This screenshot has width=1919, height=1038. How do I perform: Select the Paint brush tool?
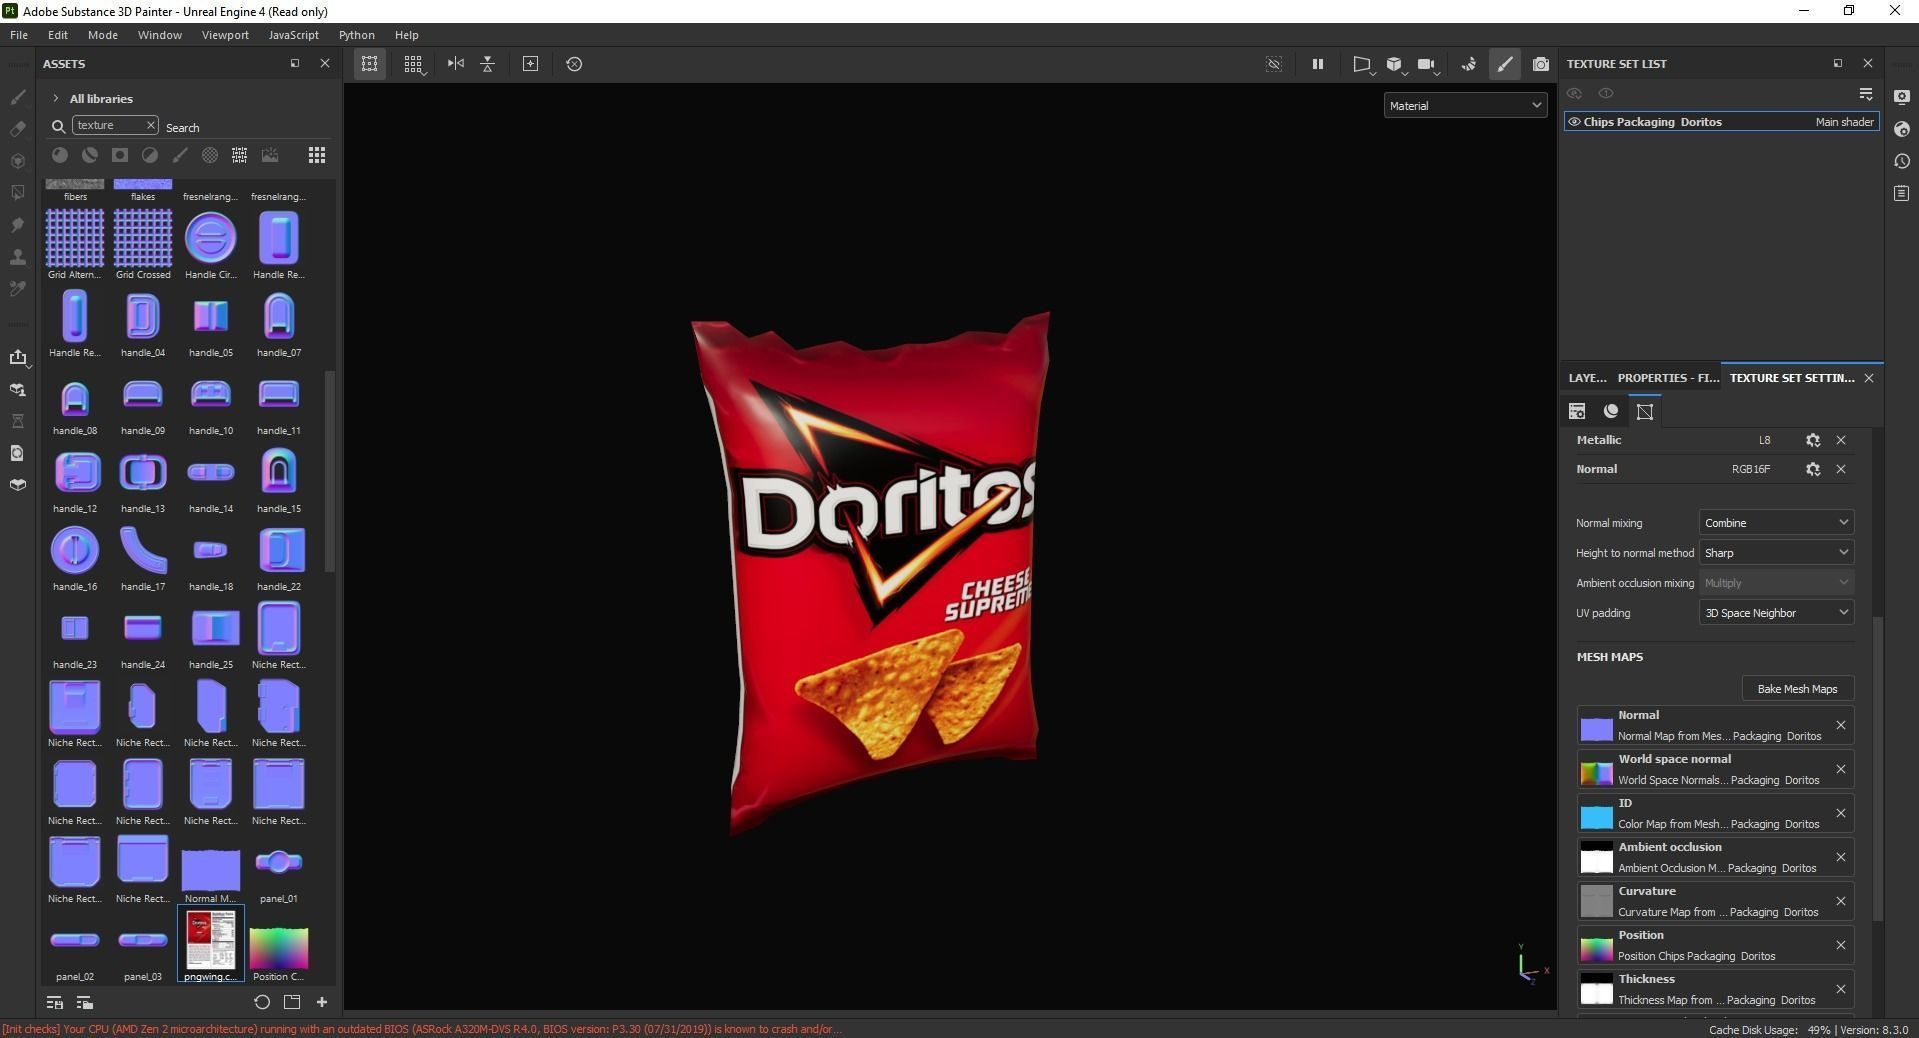(18, 97)
